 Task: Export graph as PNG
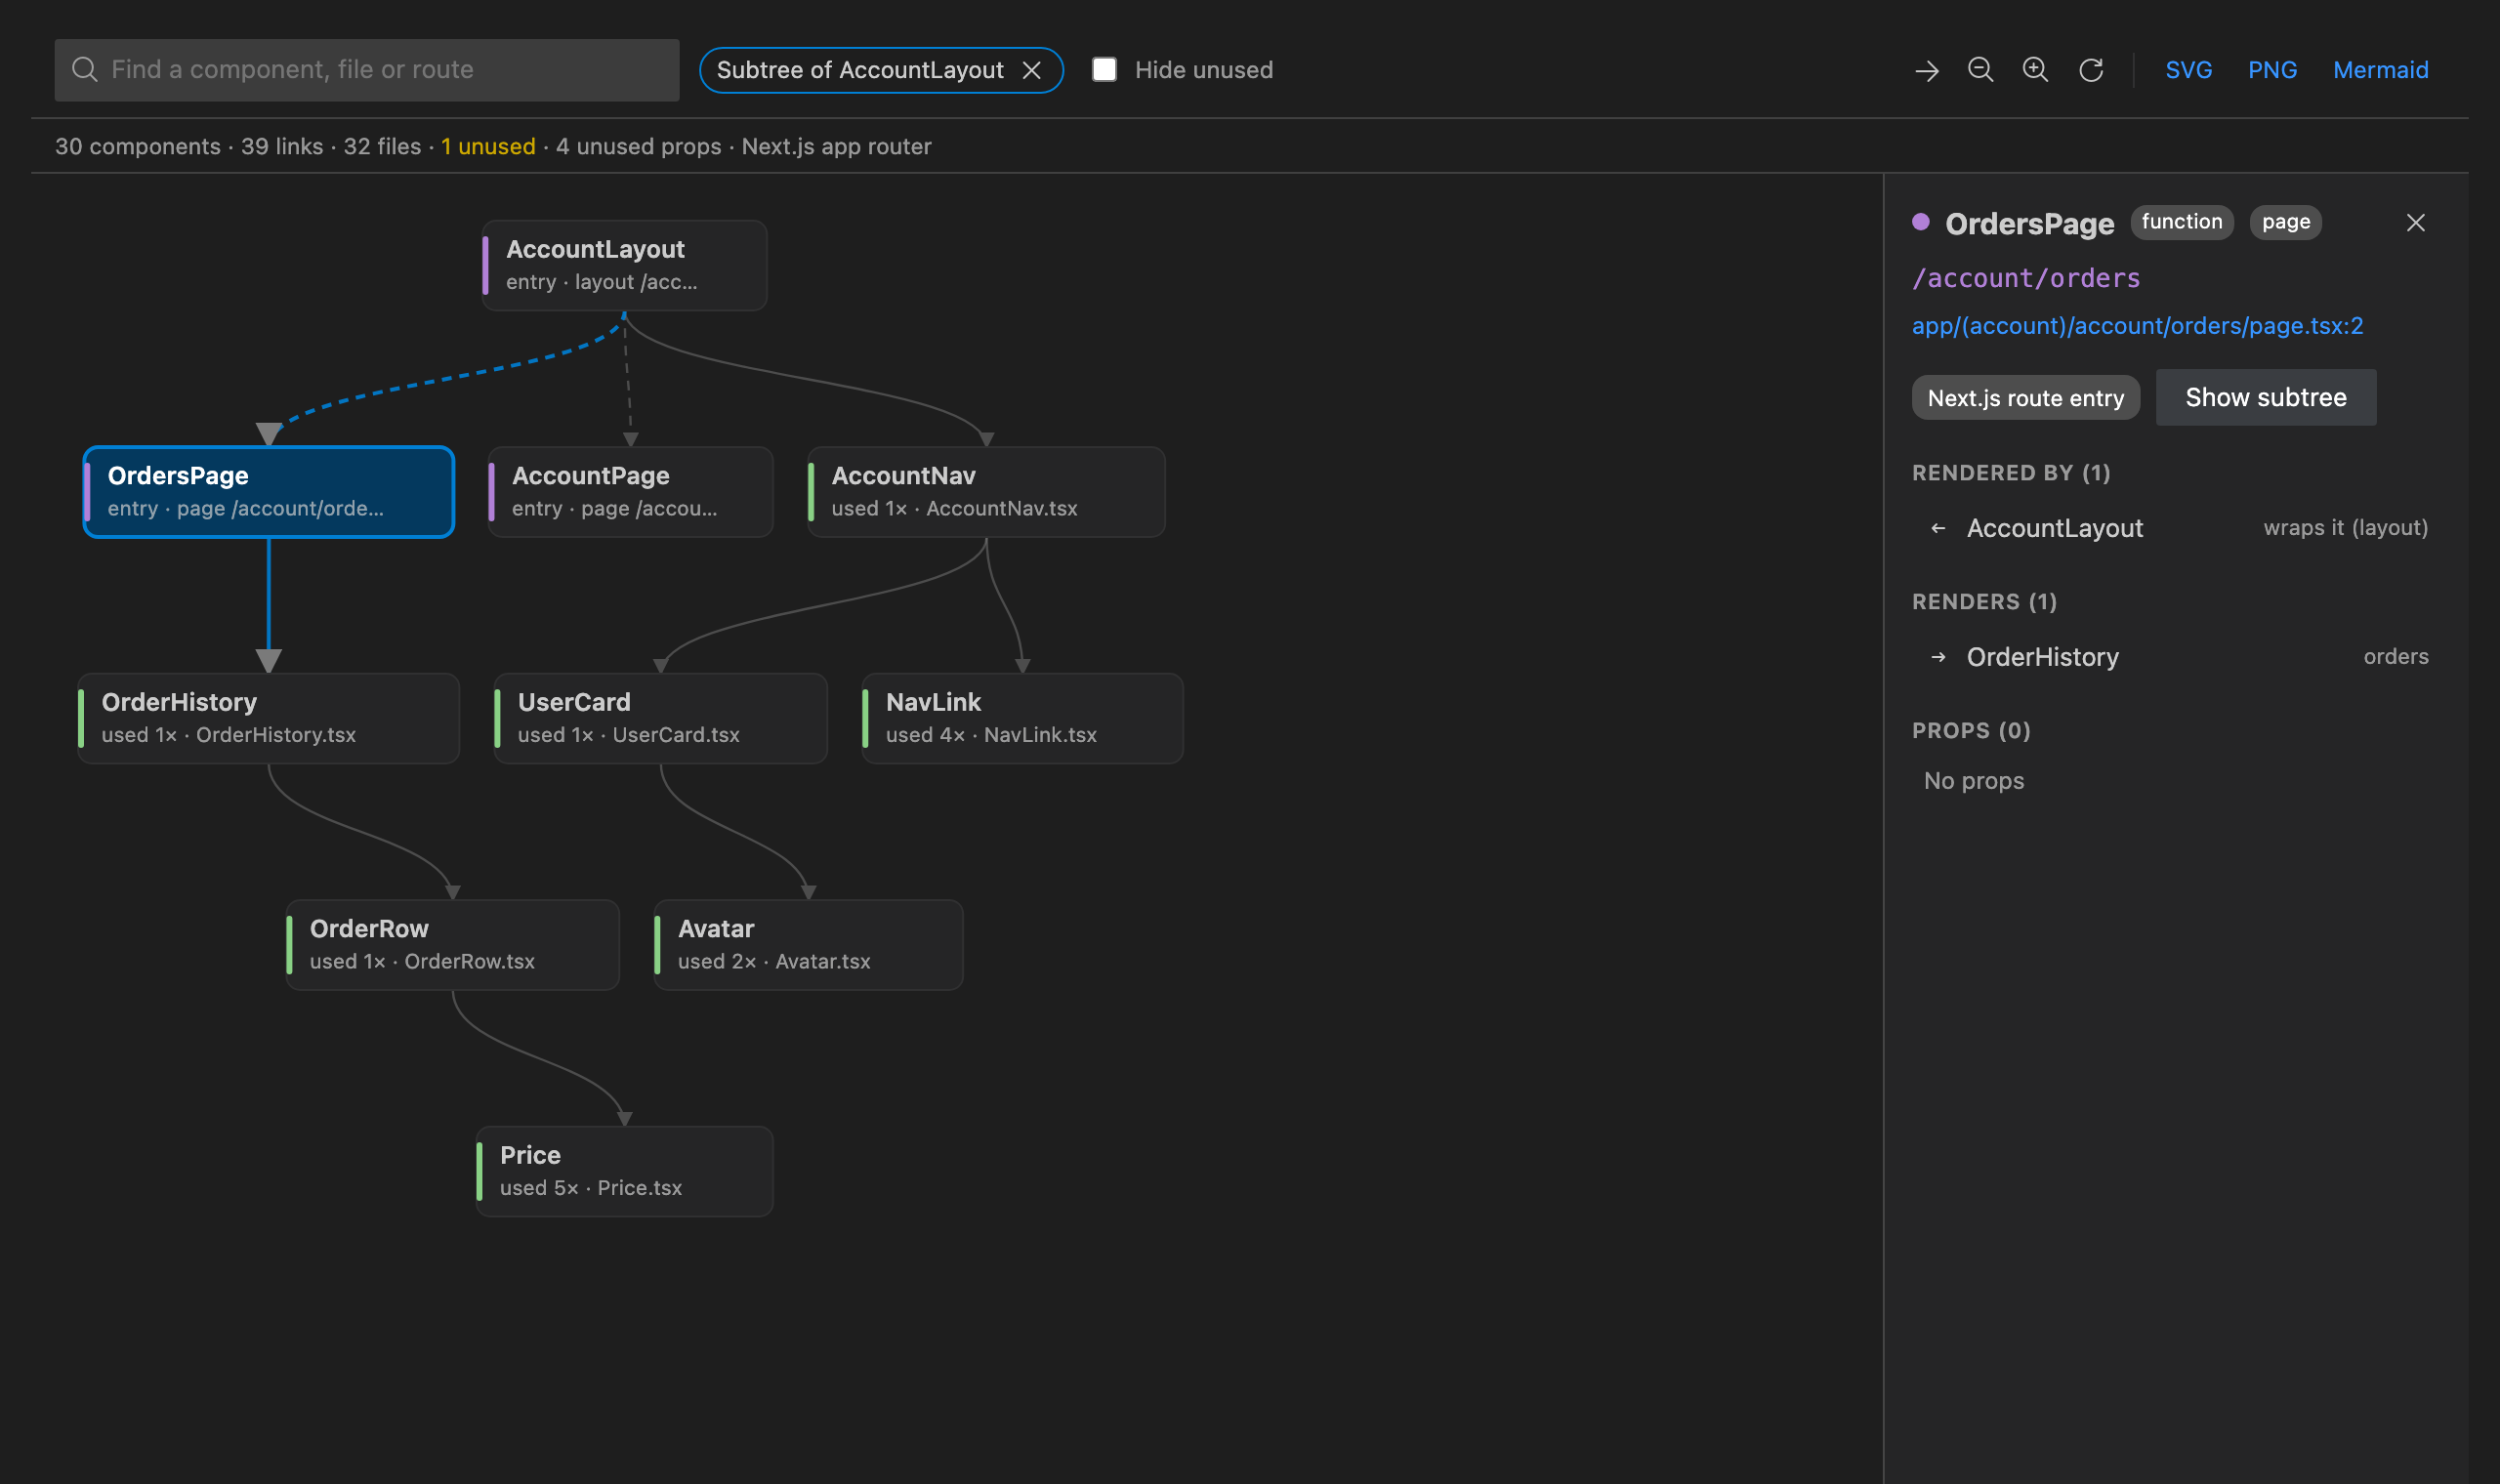(x=2272, y=70)
